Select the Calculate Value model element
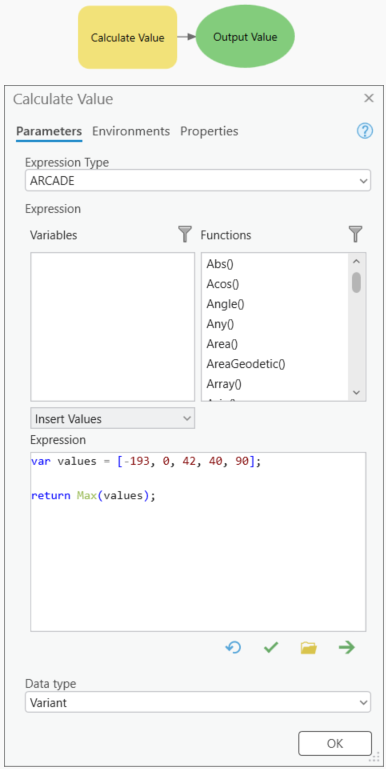The width and height of the screenshot is (386, 769). click(x=128, y=37)
